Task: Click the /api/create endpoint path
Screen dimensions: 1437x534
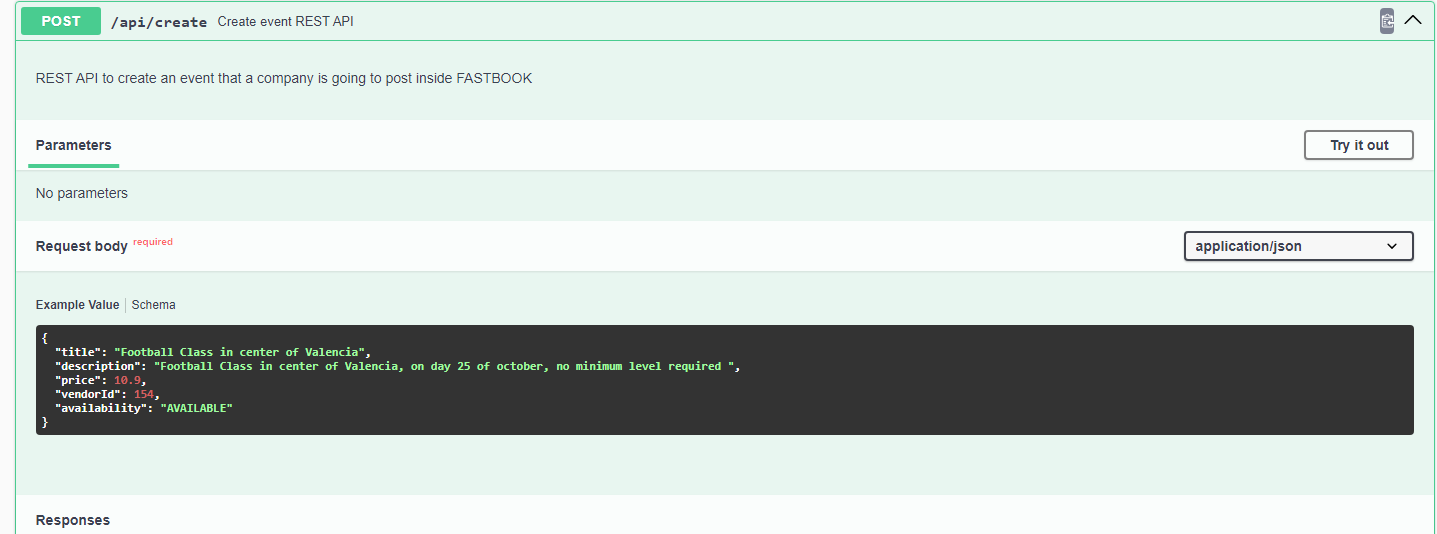Action: point(159,22)
